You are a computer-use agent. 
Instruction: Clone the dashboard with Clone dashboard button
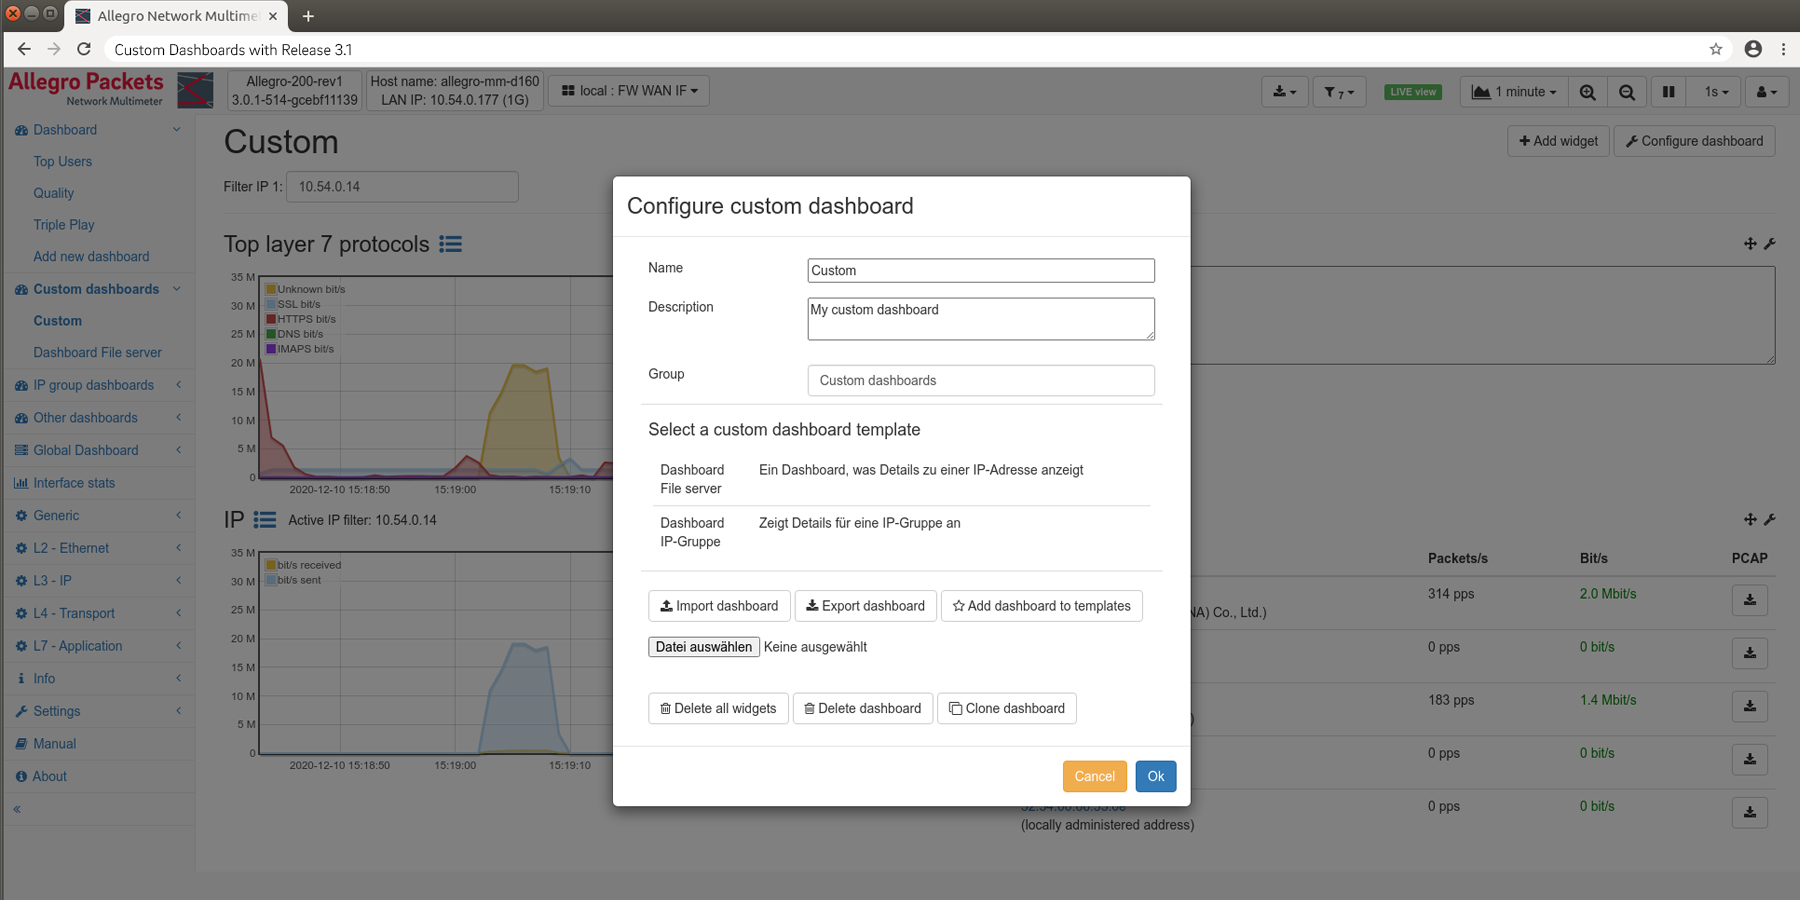click(x=1006, y=708)
